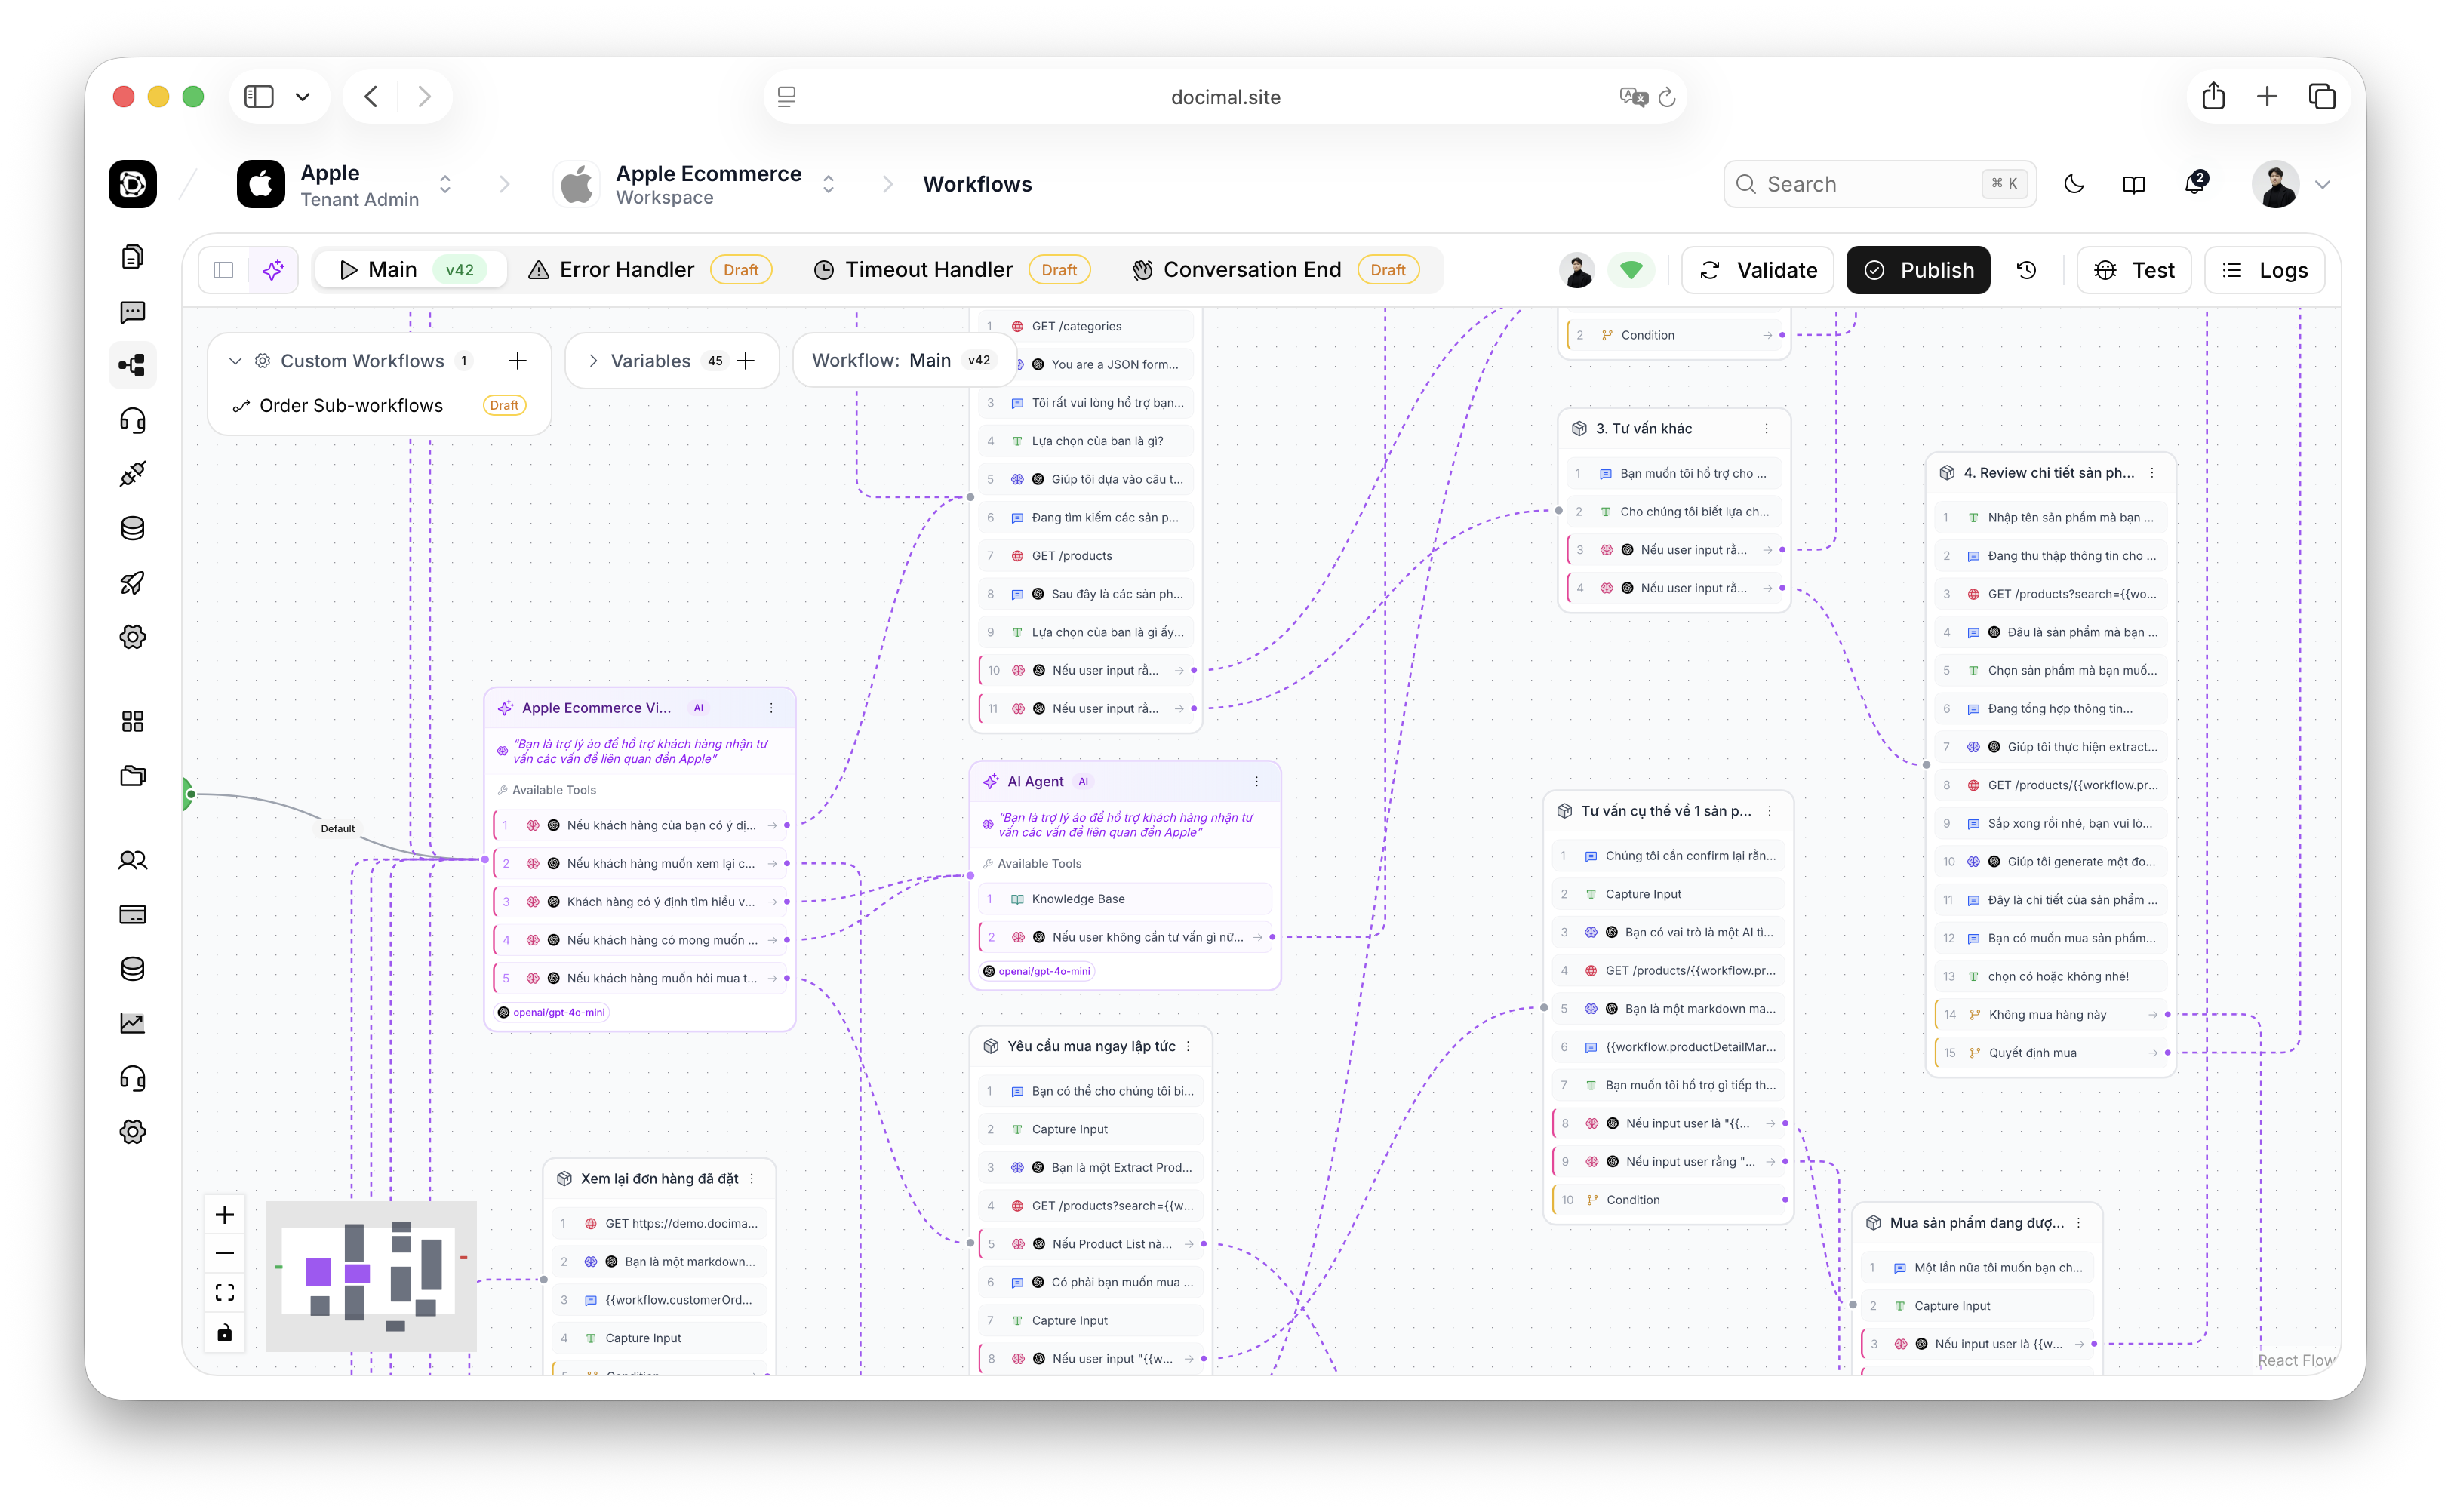Click the Validate button
Image resolution: width=2451 pixels, height=1512 pixels.
click(1757, 270)
